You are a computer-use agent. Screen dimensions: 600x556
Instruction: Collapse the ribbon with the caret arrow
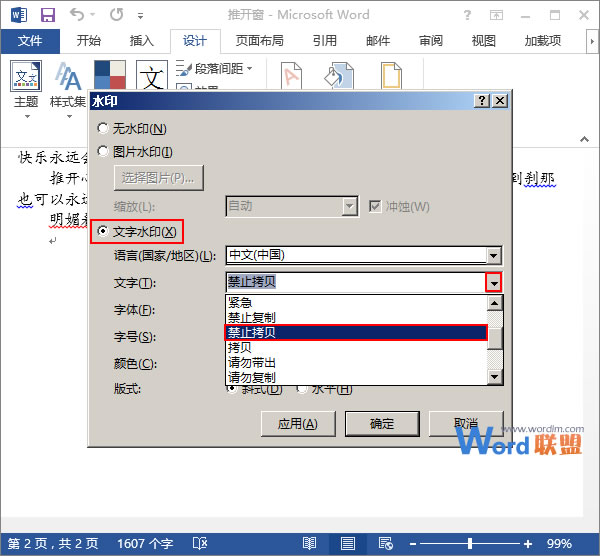[x=584, y=139]
